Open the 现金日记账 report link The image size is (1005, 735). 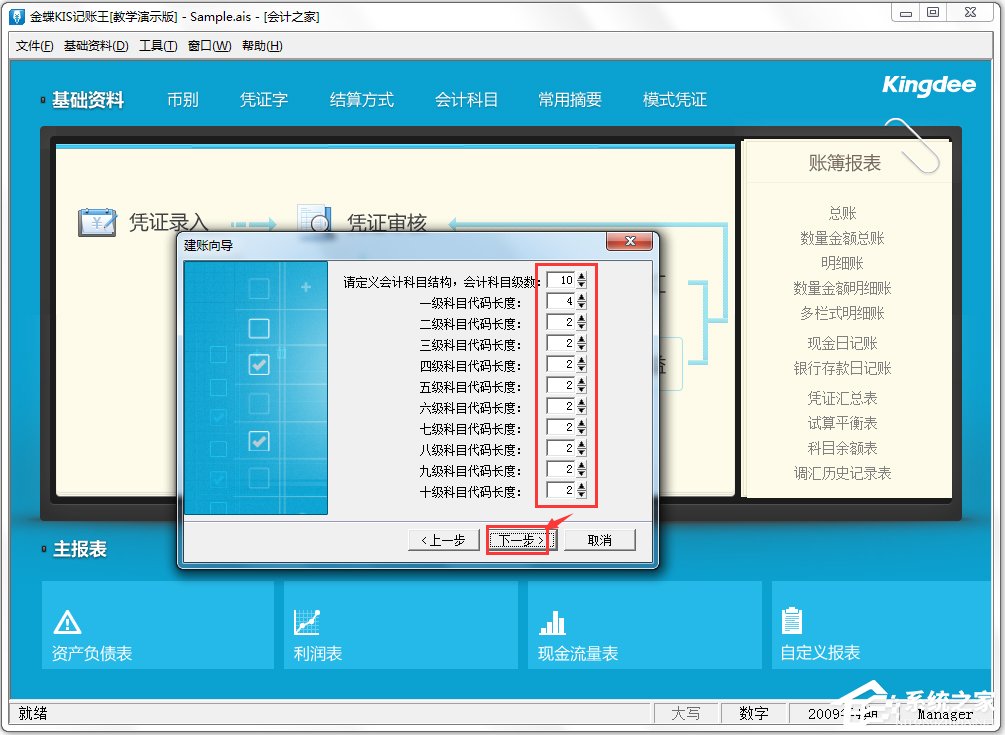pos(842,343)
